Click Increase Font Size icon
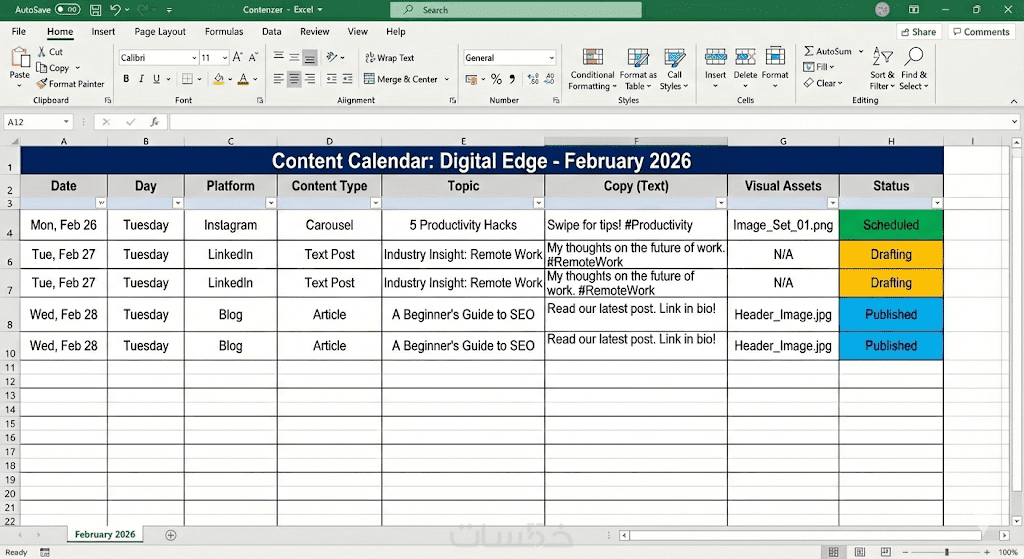The height and width of the screenshot is (559, 1024). (x=238, y=57)
